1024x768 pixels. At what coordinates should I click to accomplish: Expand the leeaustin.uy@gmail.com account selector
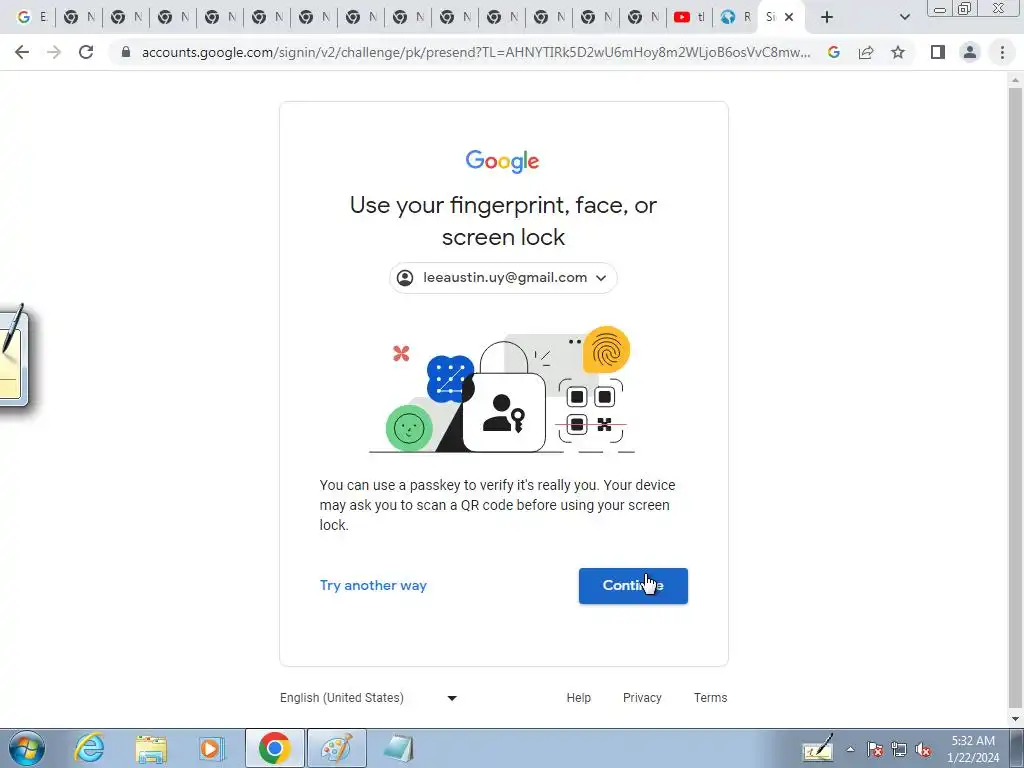[x=503, y=278]
